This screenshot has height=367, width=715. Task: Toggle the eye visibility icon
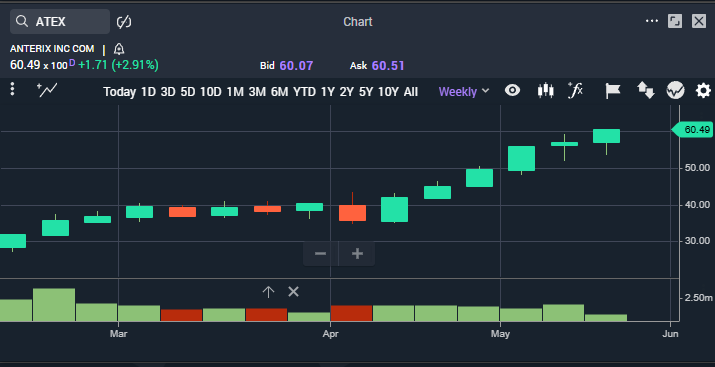(513, 90)
